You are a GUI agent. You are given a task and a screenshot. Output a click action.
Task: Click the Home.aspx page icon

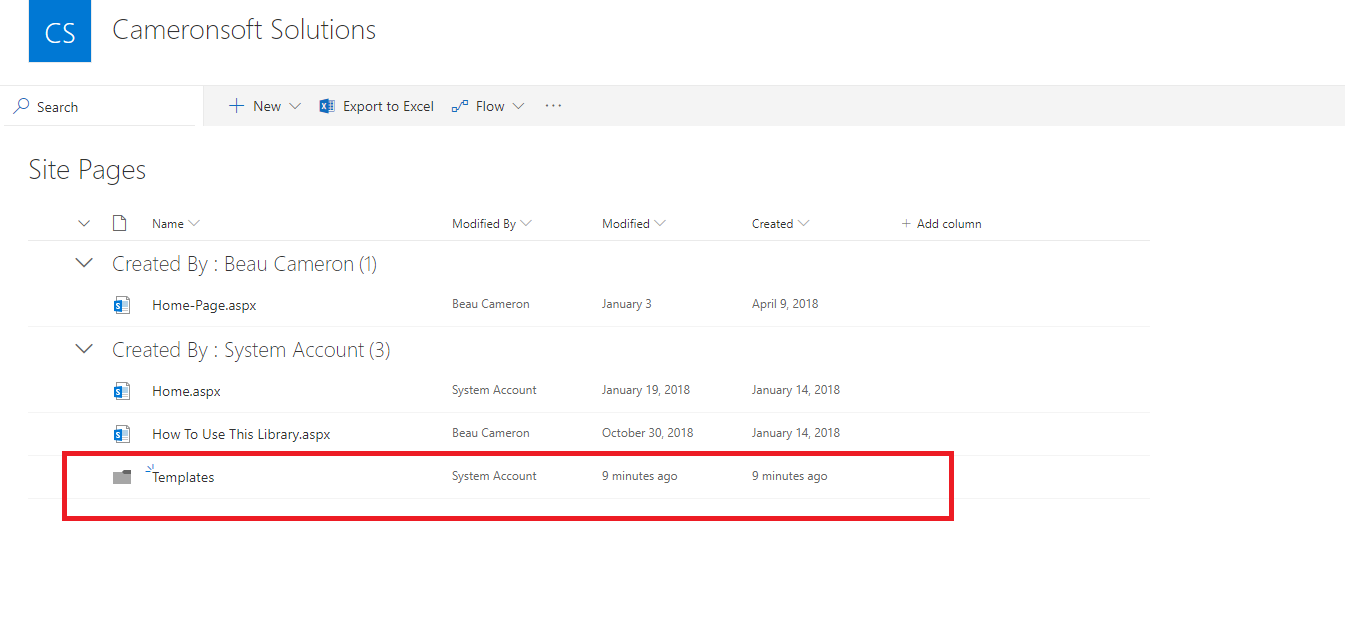[x=122, y=391]
